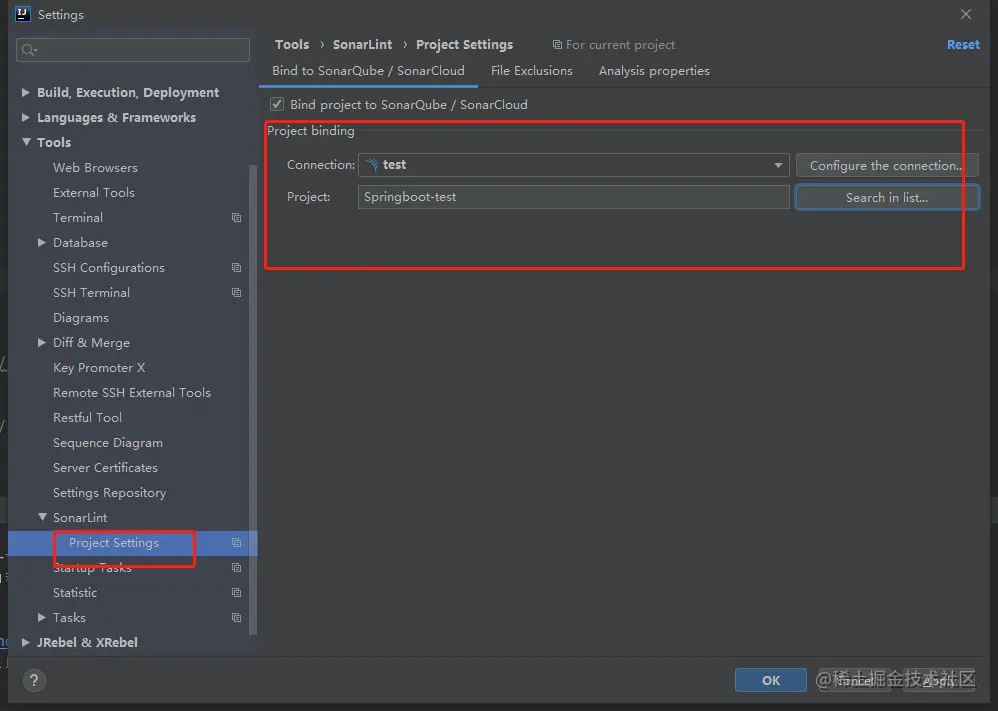Select Database settings entry
Screen dimensions: 998x711
click(x=80, y=243)
